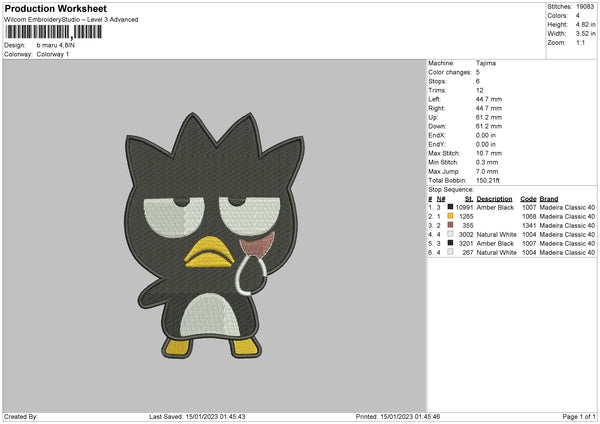The image size is (600, 424).
Task: Click the 'Trims:' value '12'
Action: click(479, 90)
